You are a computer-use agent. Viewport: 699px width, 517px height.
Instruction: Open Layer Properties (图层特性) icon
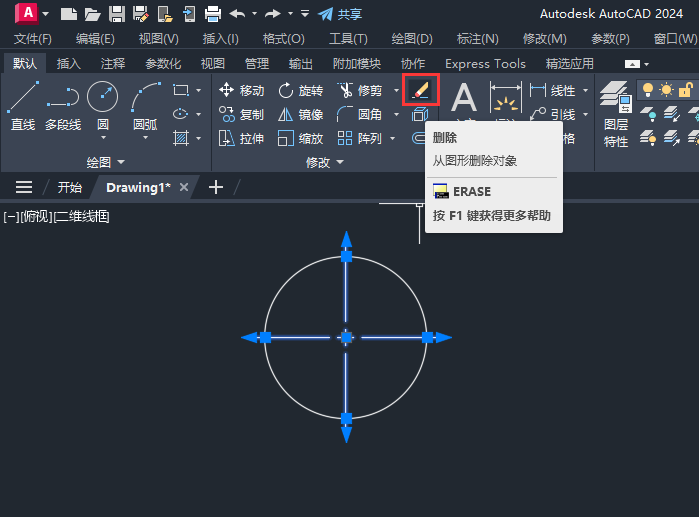[616, 115]
